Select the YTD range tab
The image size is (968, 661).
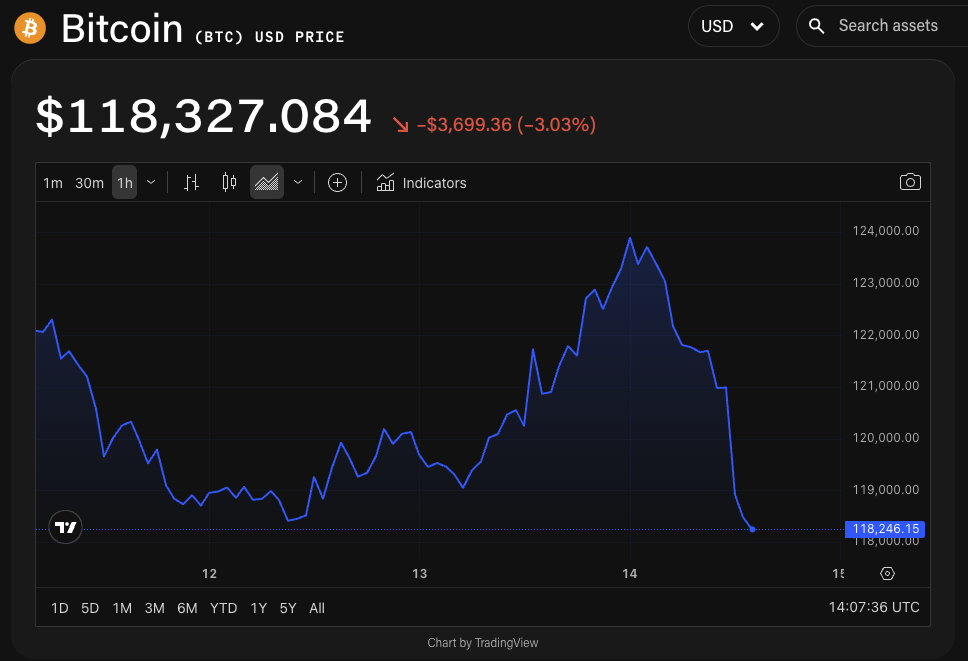coord(223,607)
